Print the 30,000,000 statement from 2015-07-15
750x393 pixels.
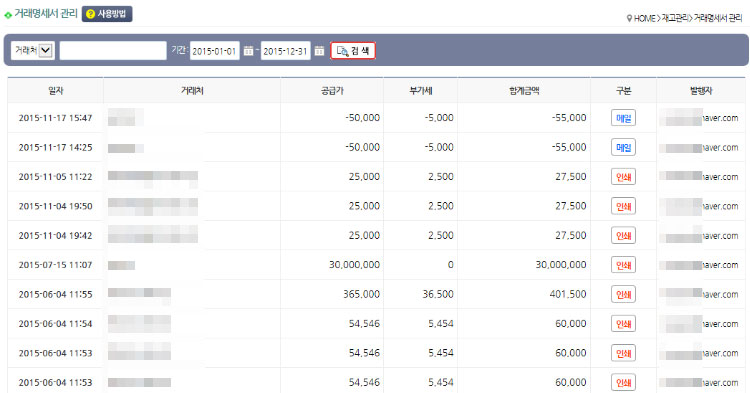[623, 265]
